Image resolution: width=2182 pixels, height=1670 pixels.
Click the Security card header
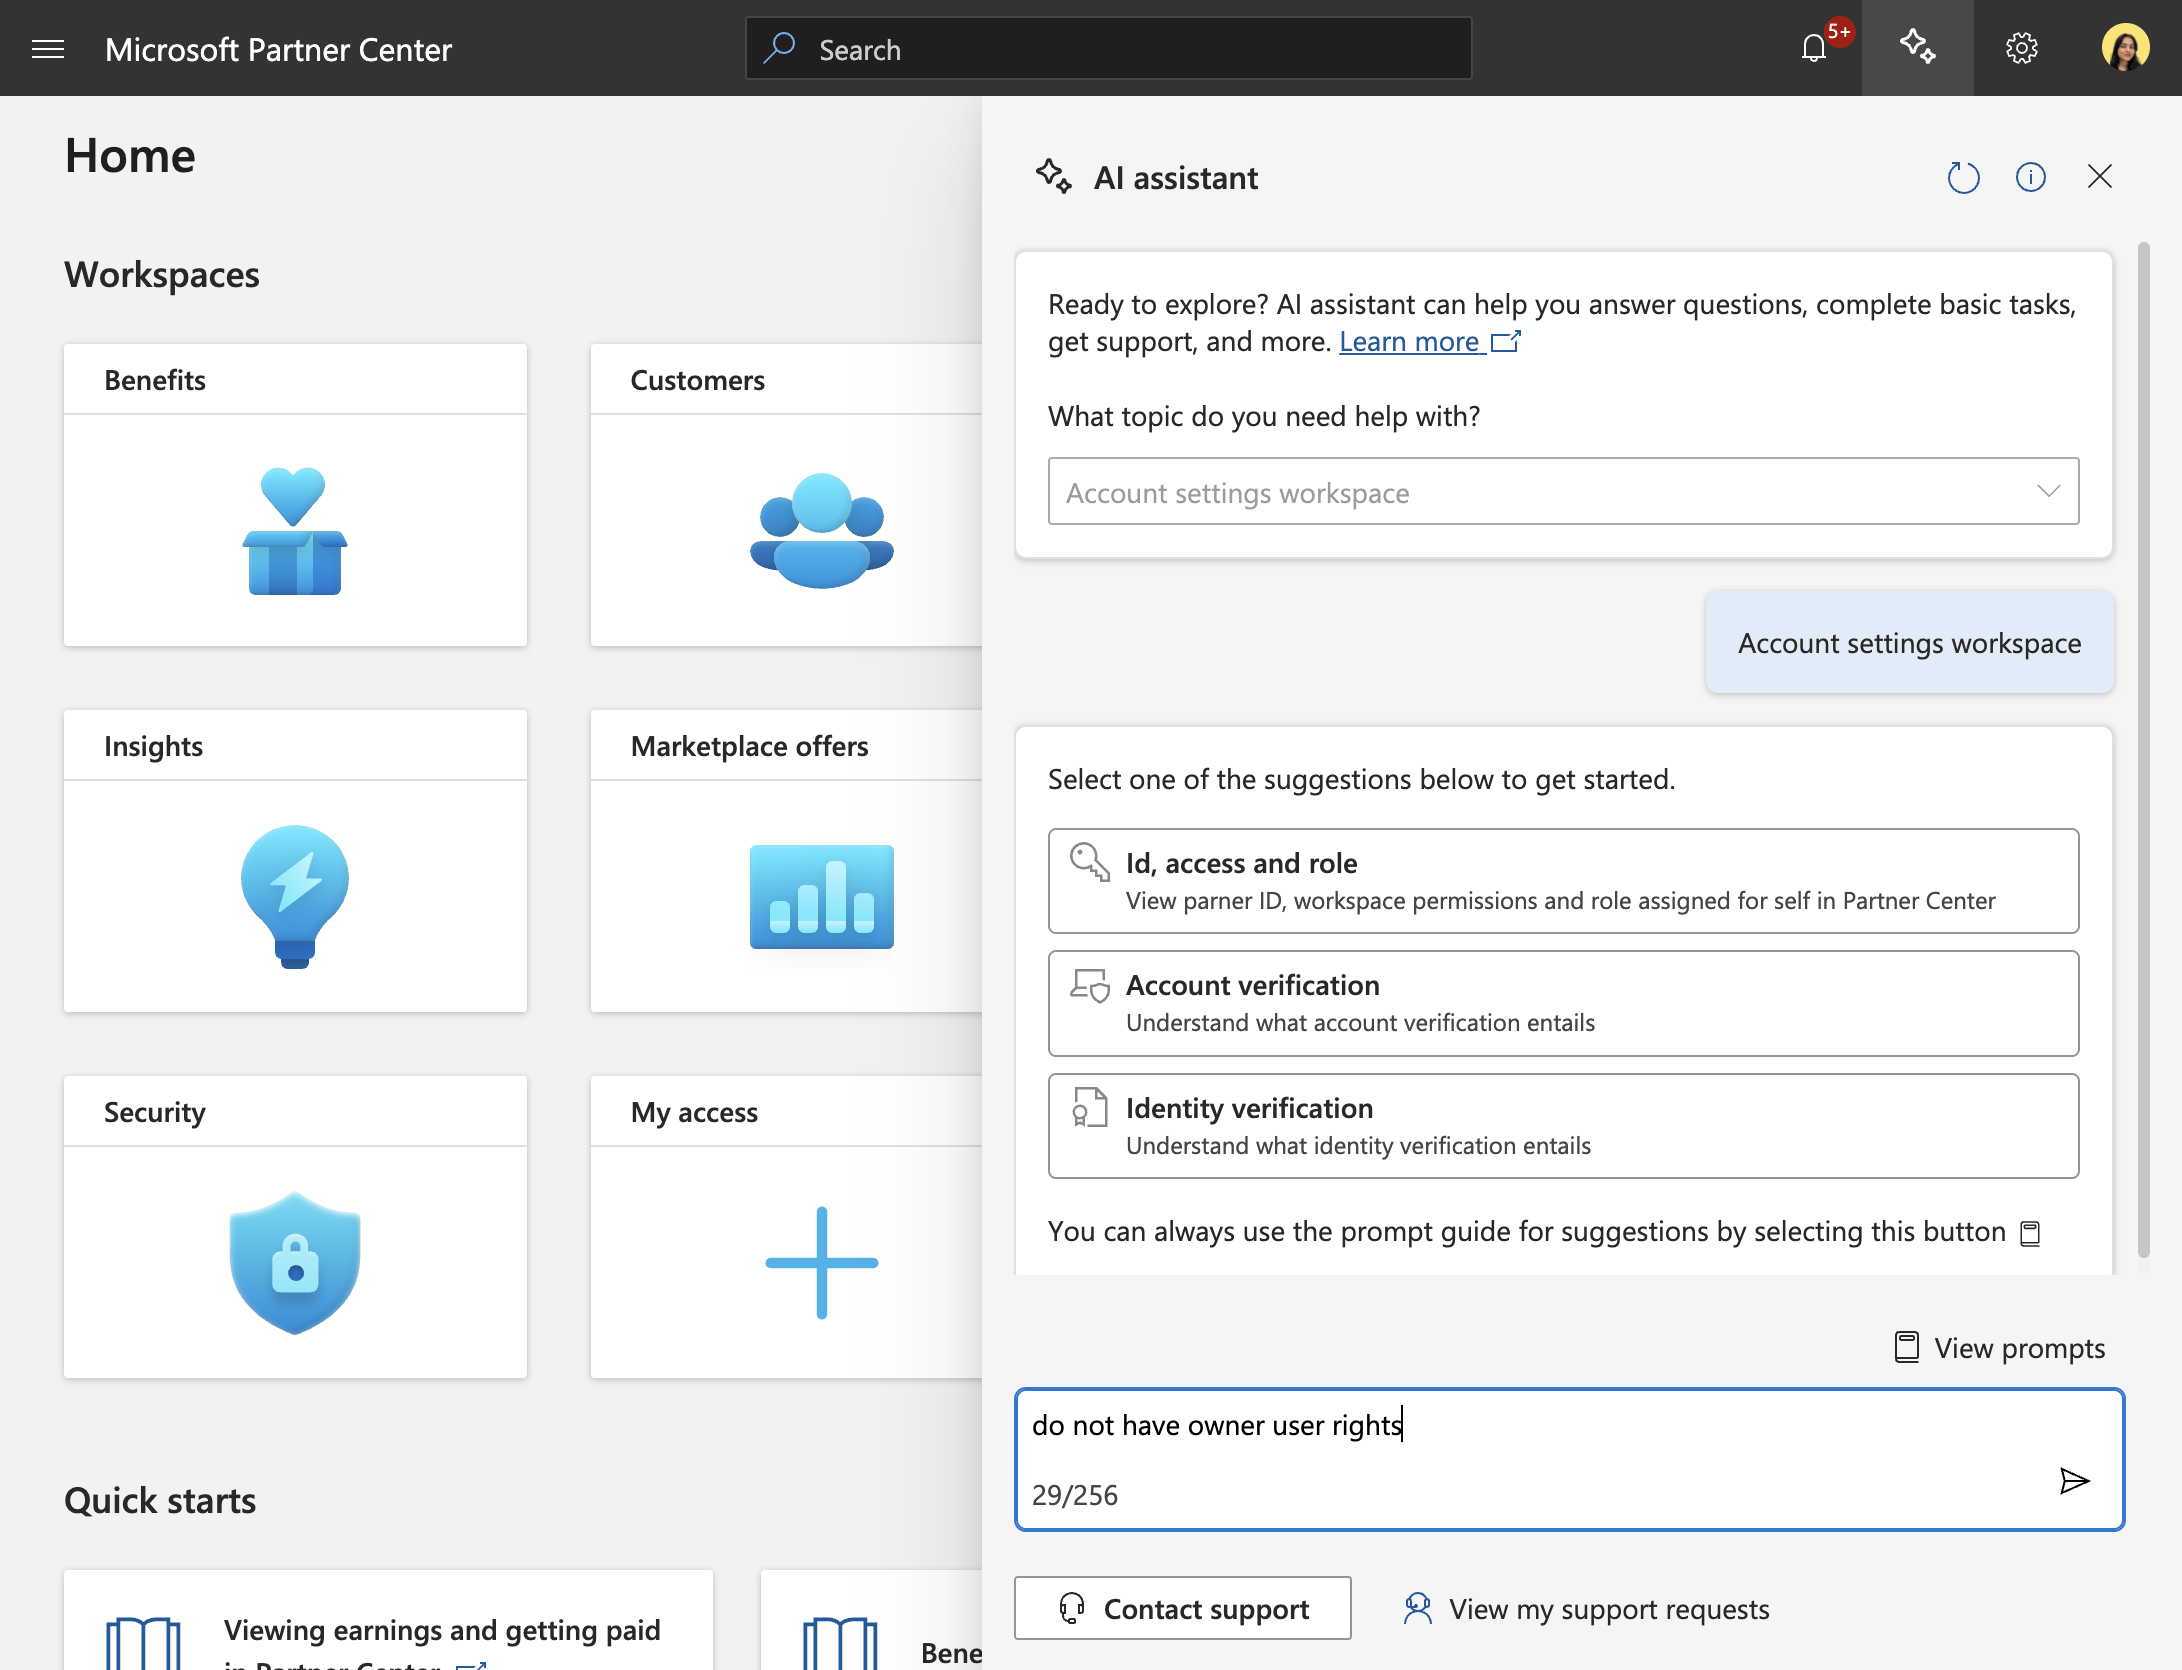point(295,1112)
